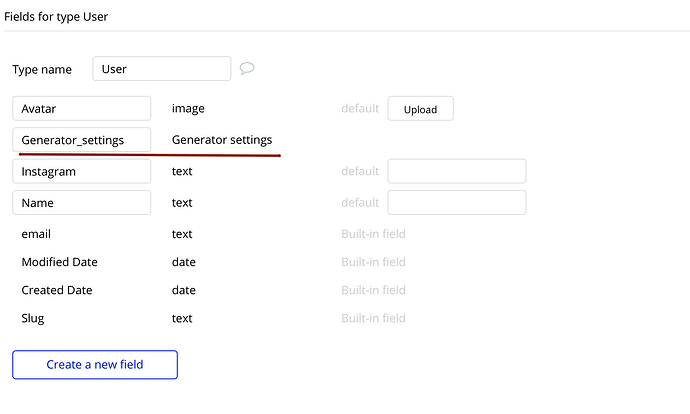Click the Generator settings field type label
Screen dimensions: 690x414
(221, 140)
